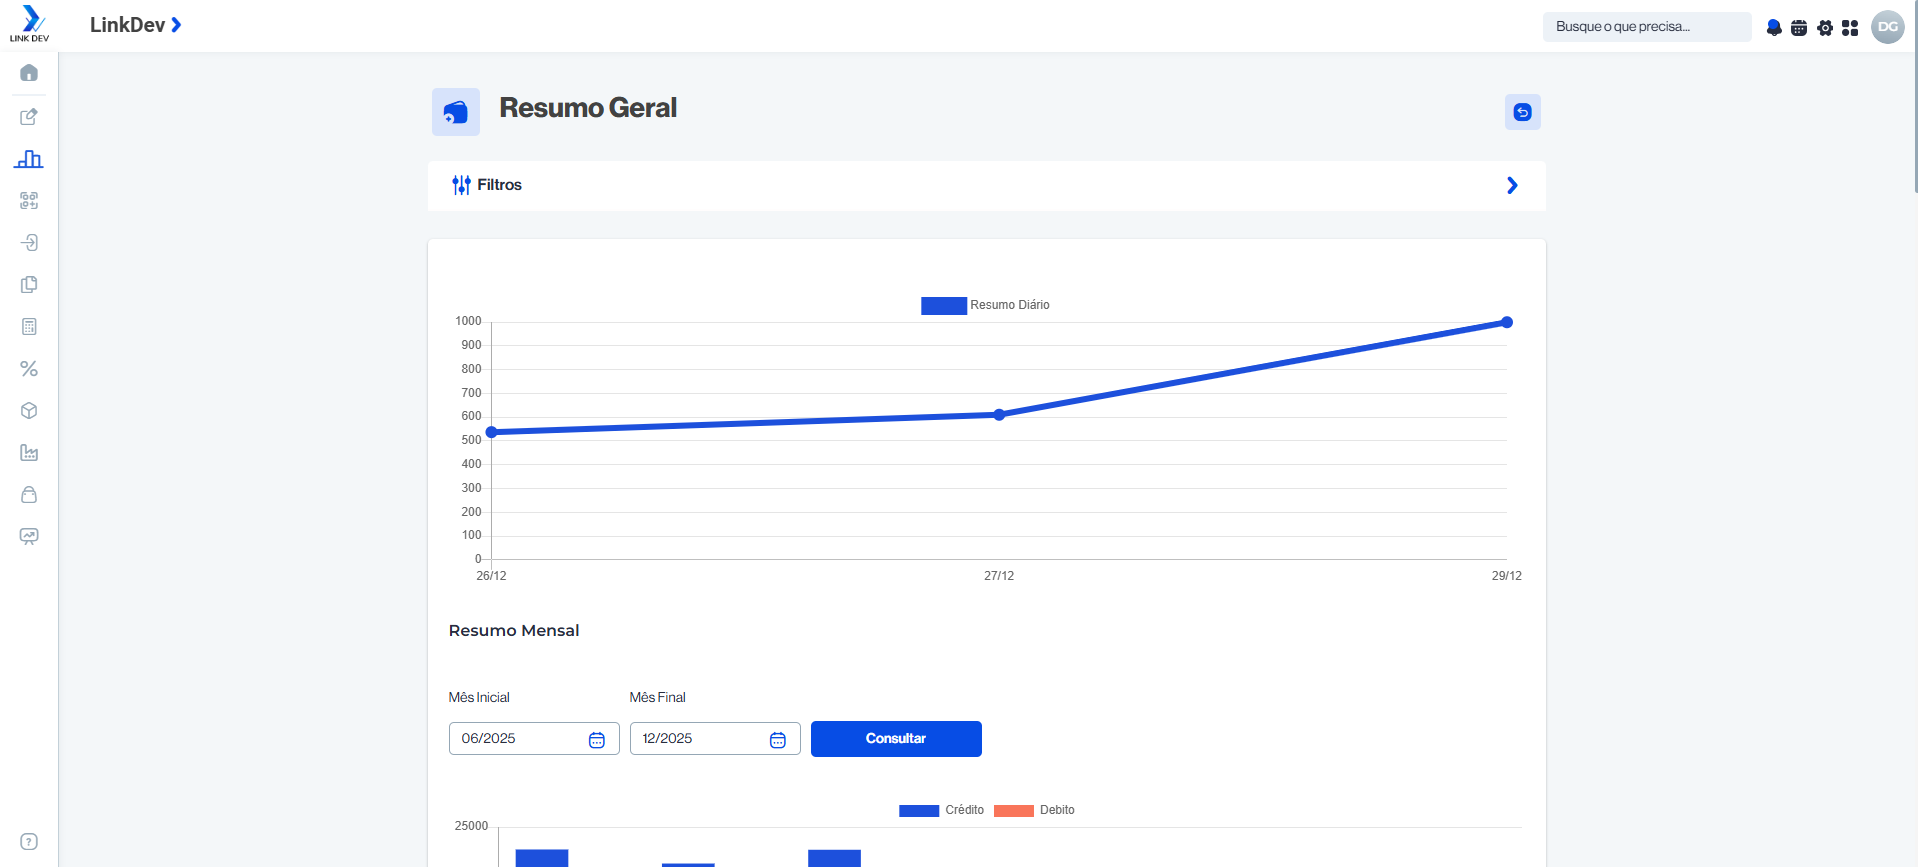
Task: Click the LinkDev title link
Action: coord(127,25)
